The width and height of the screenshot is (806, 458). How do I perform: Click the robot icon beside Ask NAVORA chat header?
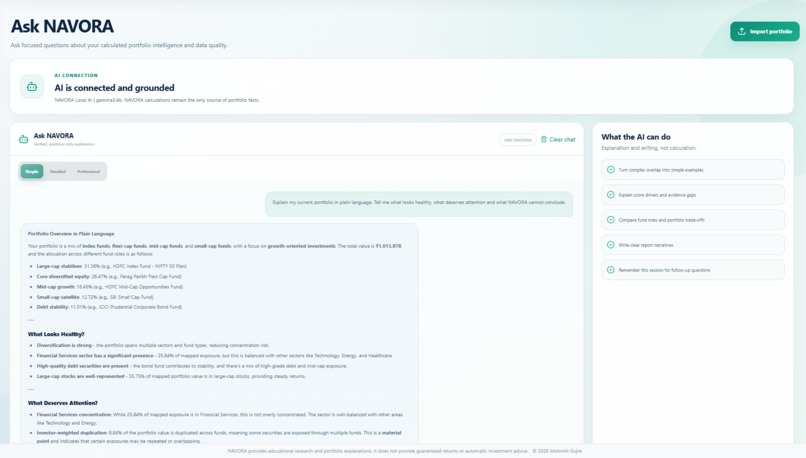[x=23, y=139]
